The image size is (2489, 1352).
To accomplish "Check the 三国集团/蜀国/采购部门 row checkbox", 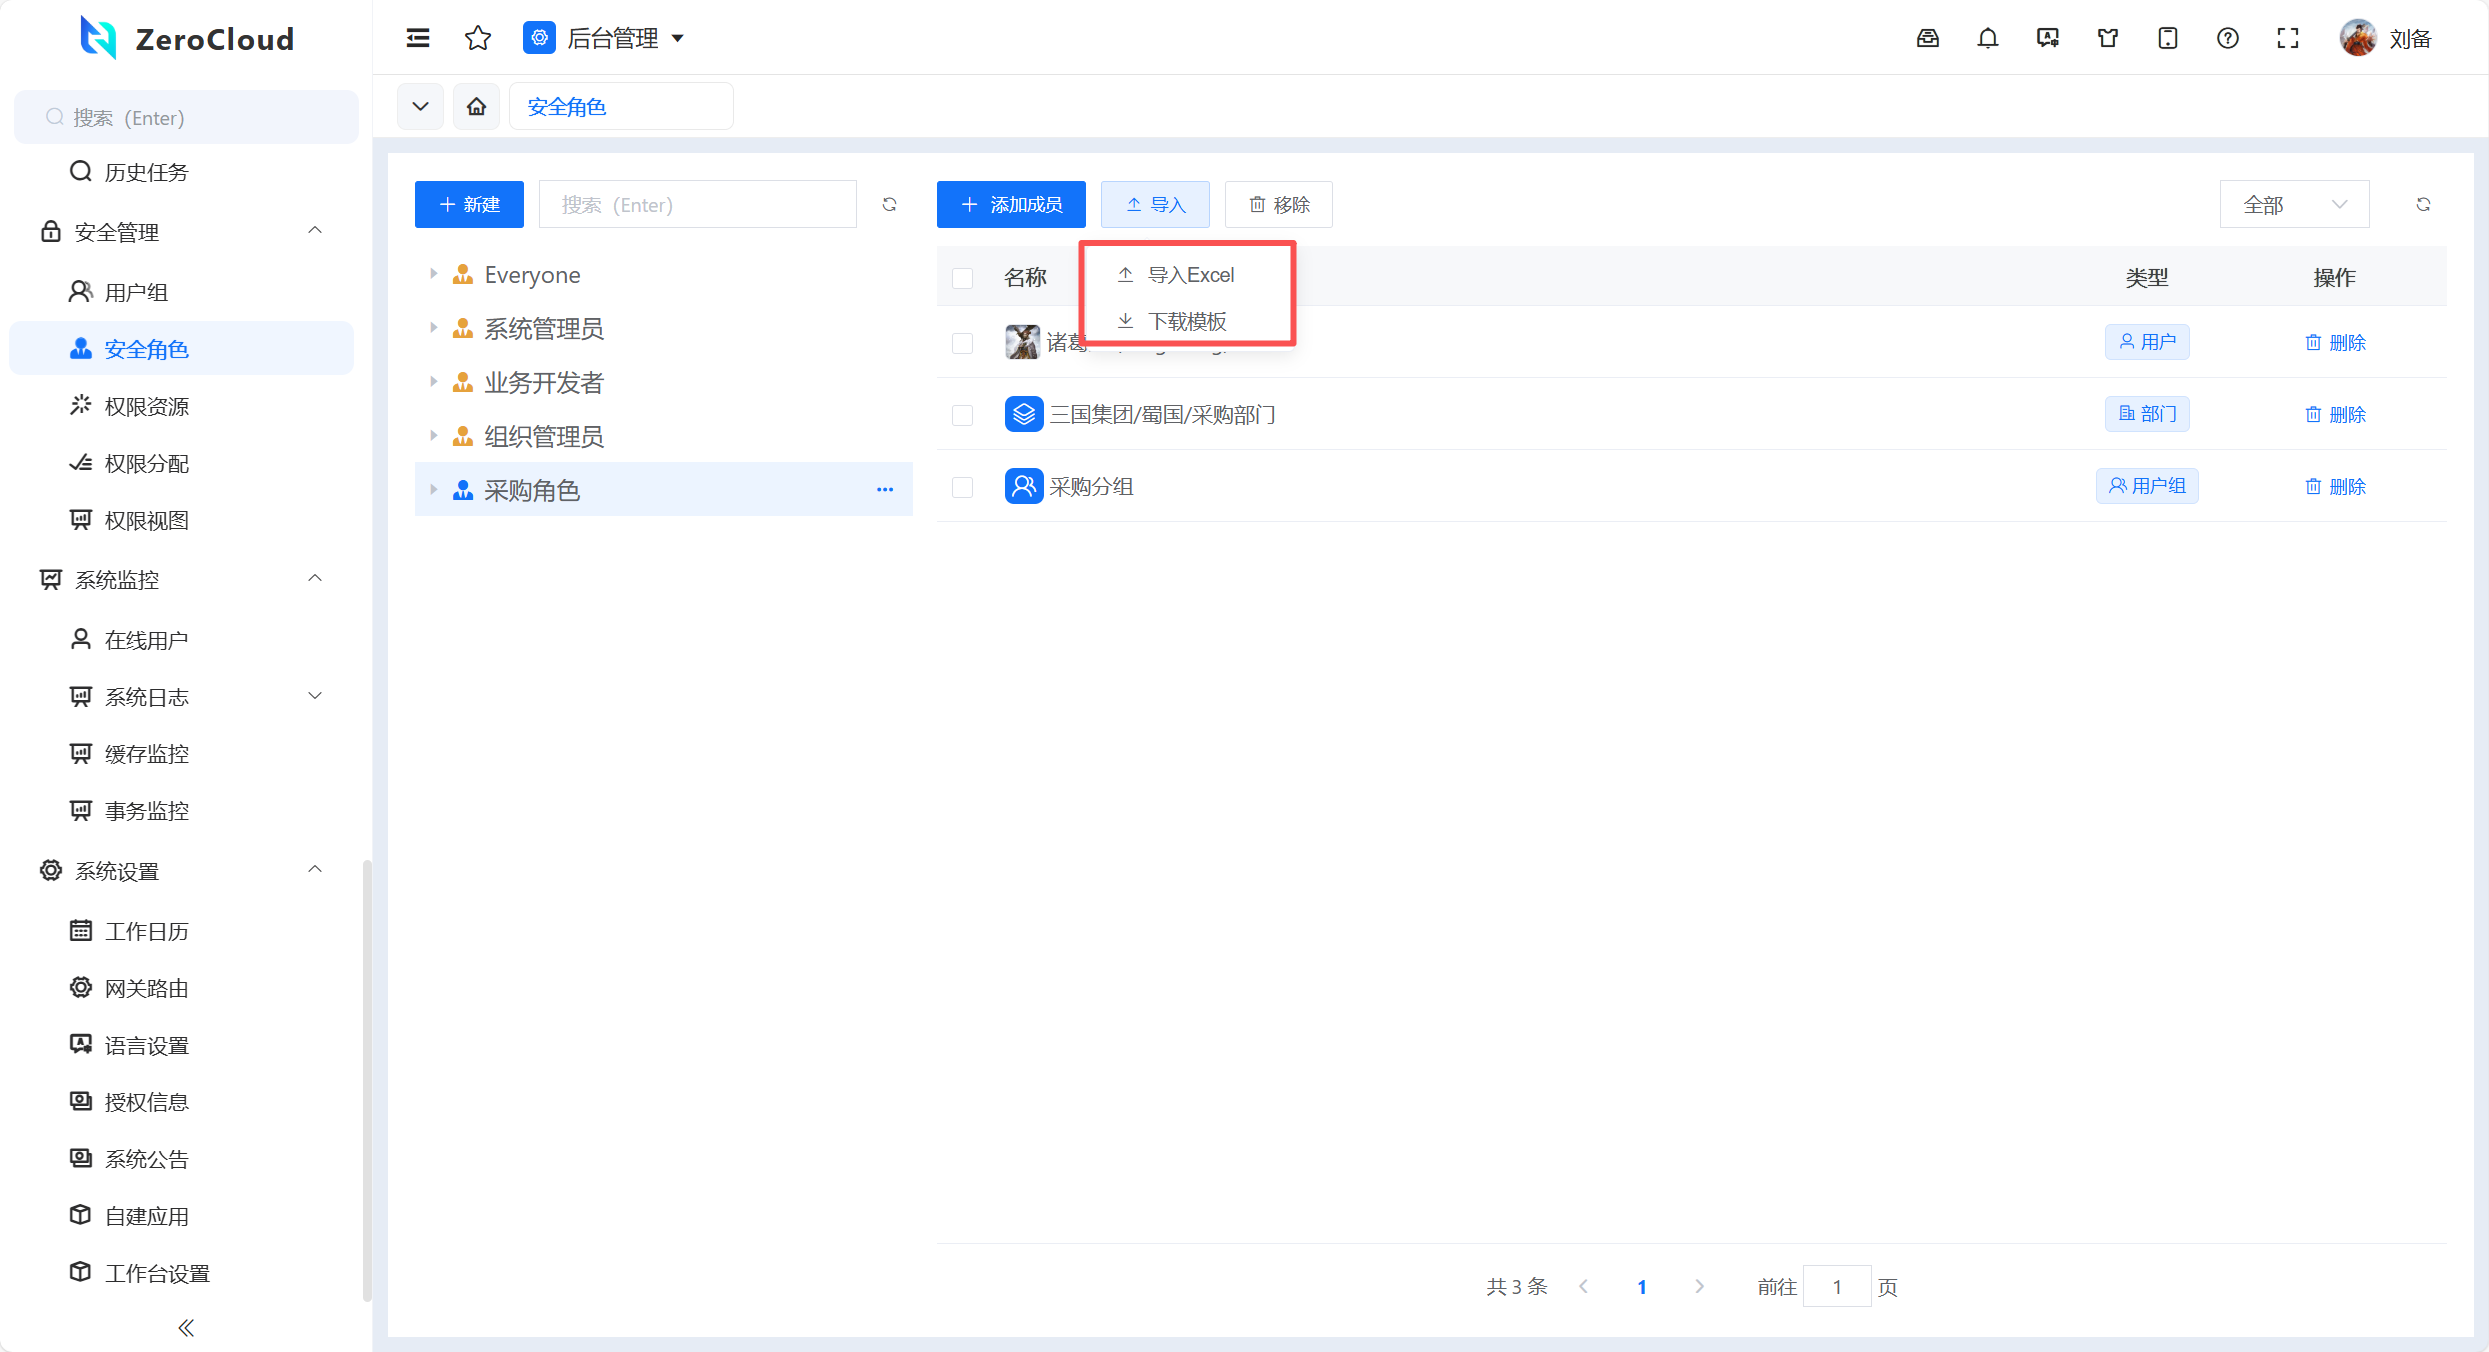I will [x=962, y=415].
